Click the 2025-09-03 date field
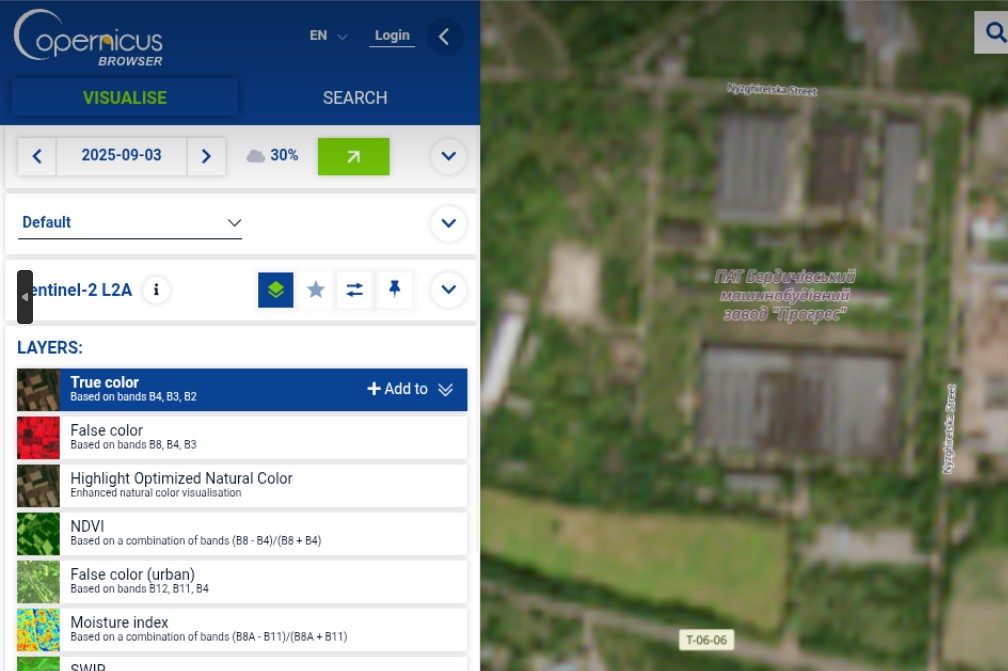Viewport: 1008px width, 671px height. (121, 156)
